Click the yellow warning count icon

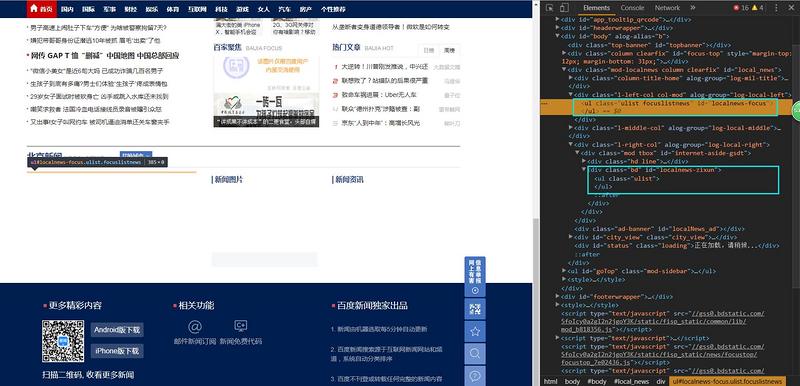(x=758, y=8)
